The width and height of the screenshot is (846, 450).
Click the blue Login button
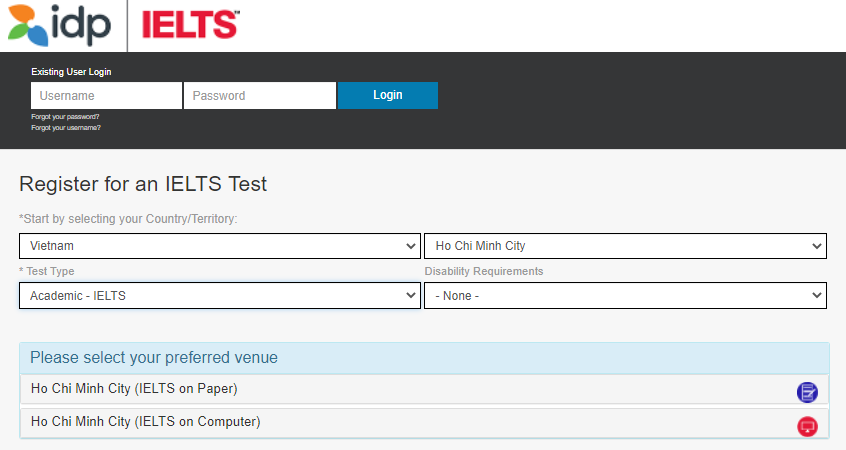click(x=388, y=96)
